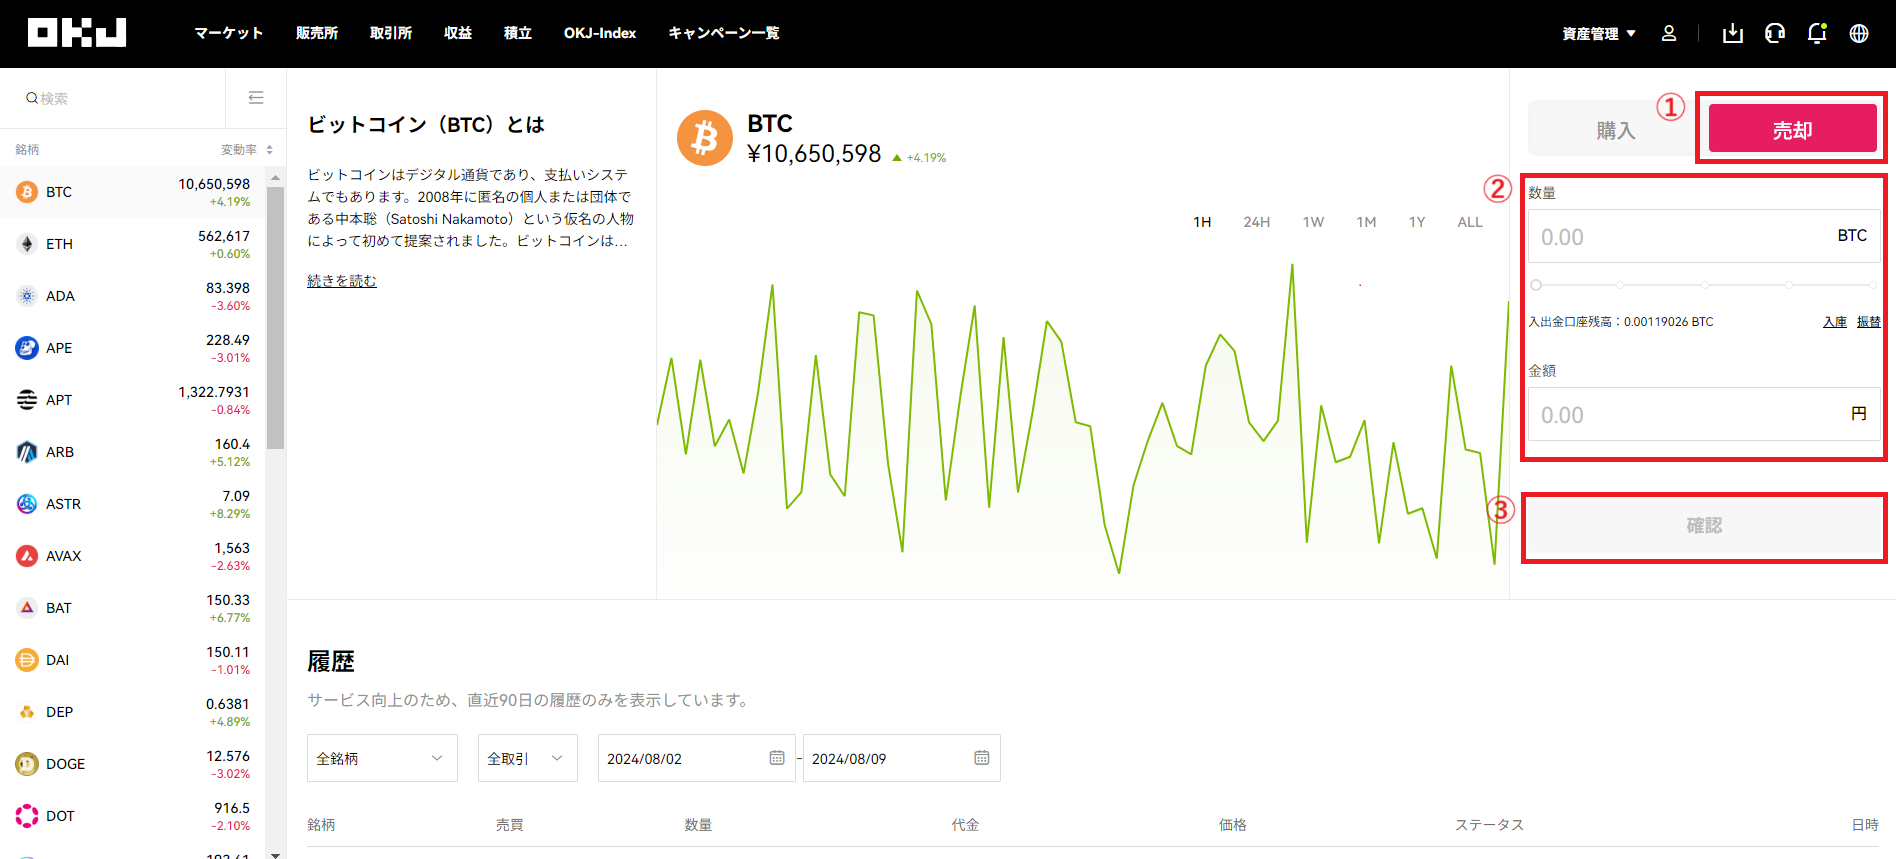1896x859 pixels.
Task: Click the download icon in header
Action: coord(1733,33)
